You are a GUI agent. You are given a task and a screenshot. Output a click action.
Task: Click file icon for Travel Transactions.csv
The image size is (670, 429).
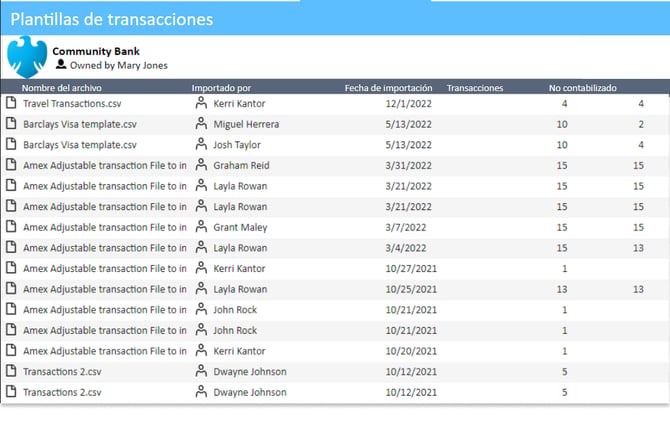[12, 103]
